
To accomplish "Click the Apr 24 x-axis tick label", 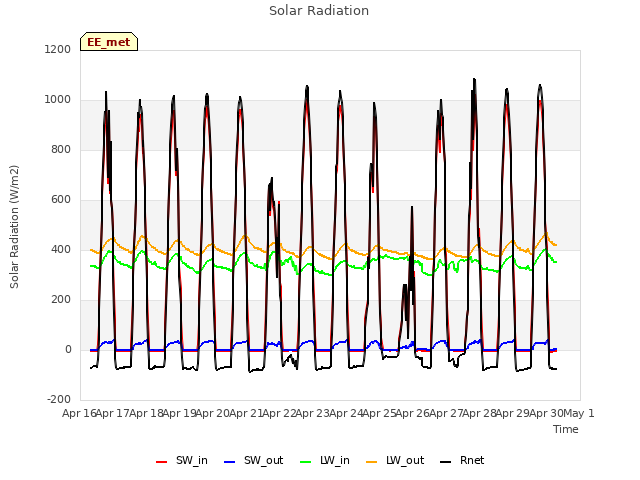I will coord(346,413).
